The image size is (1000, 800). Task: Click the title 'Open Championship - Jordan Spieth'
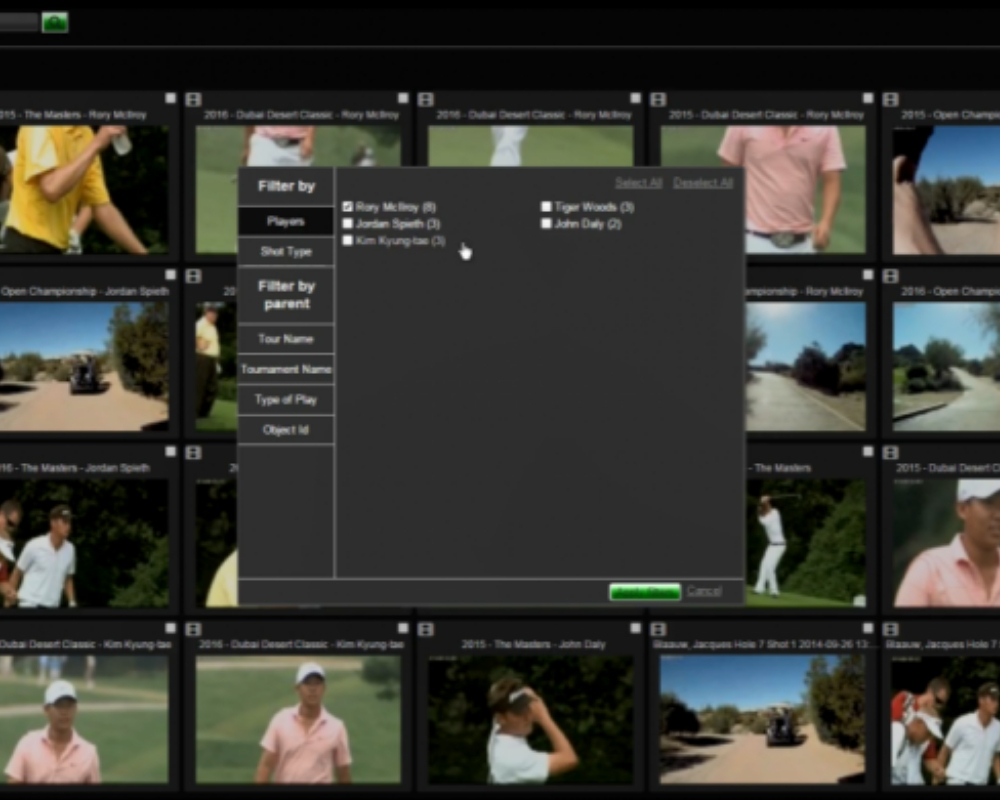click(84, 292)
